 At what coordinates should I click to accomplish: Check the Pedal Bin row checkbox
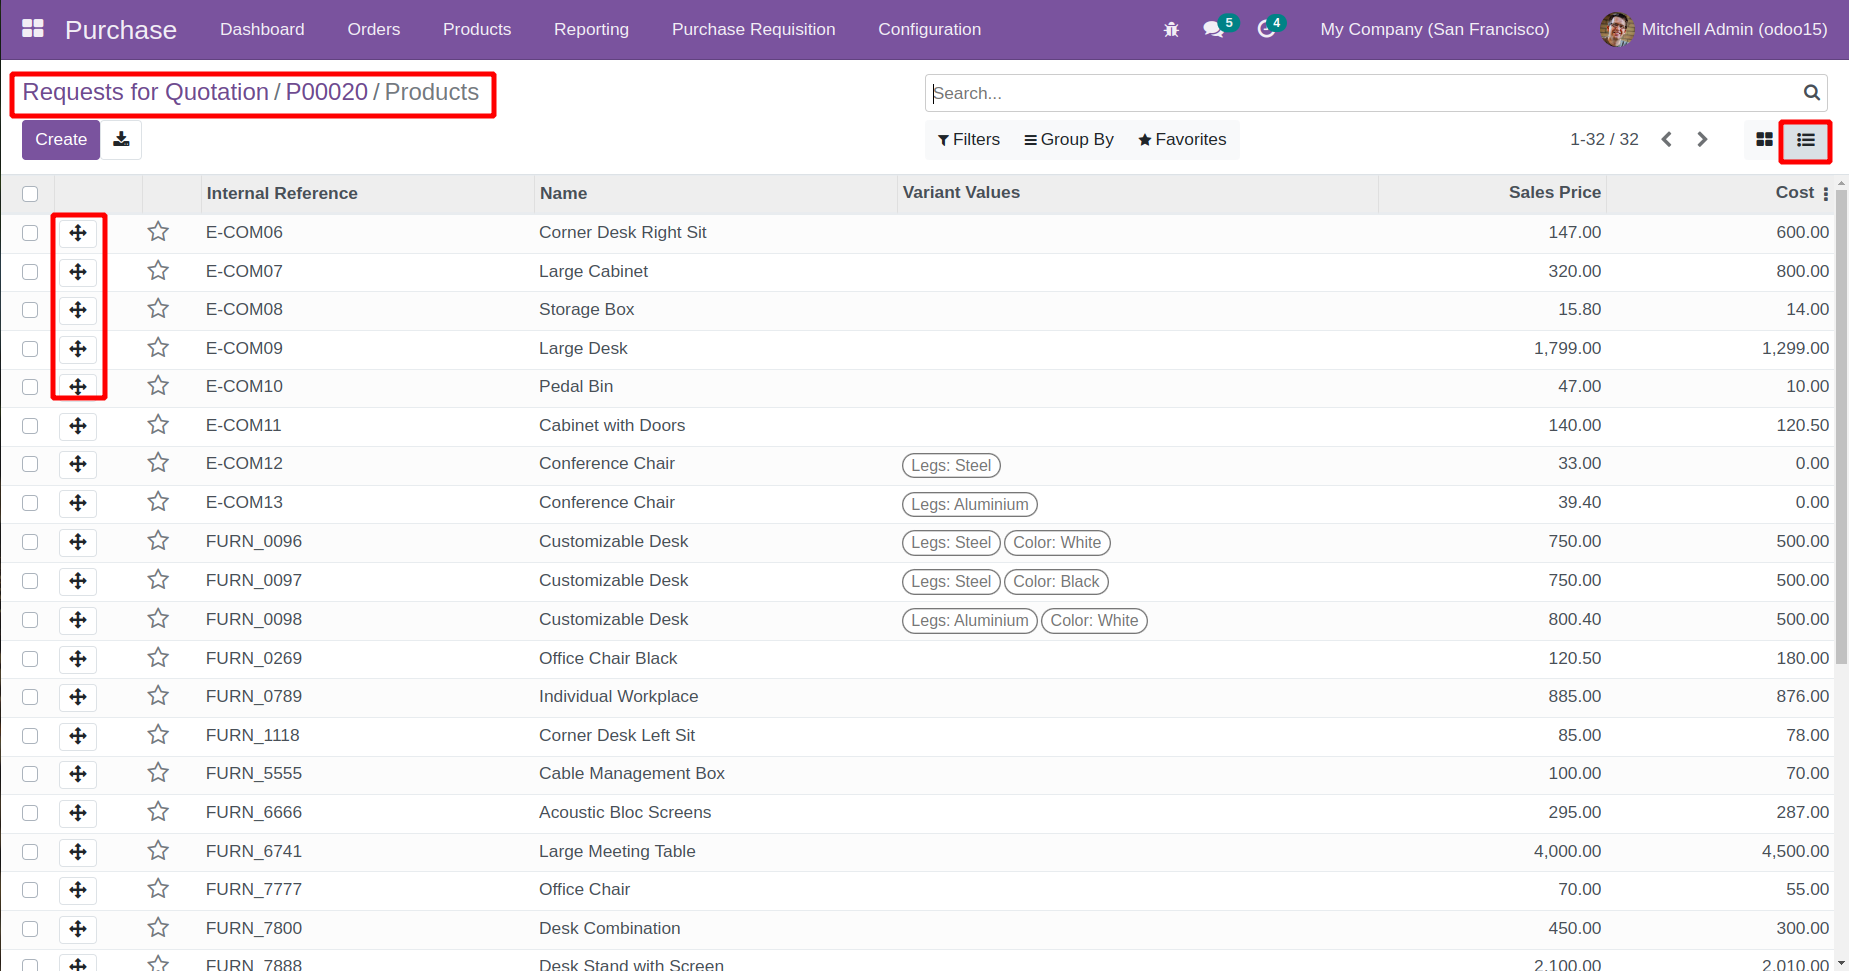[30, 387]
